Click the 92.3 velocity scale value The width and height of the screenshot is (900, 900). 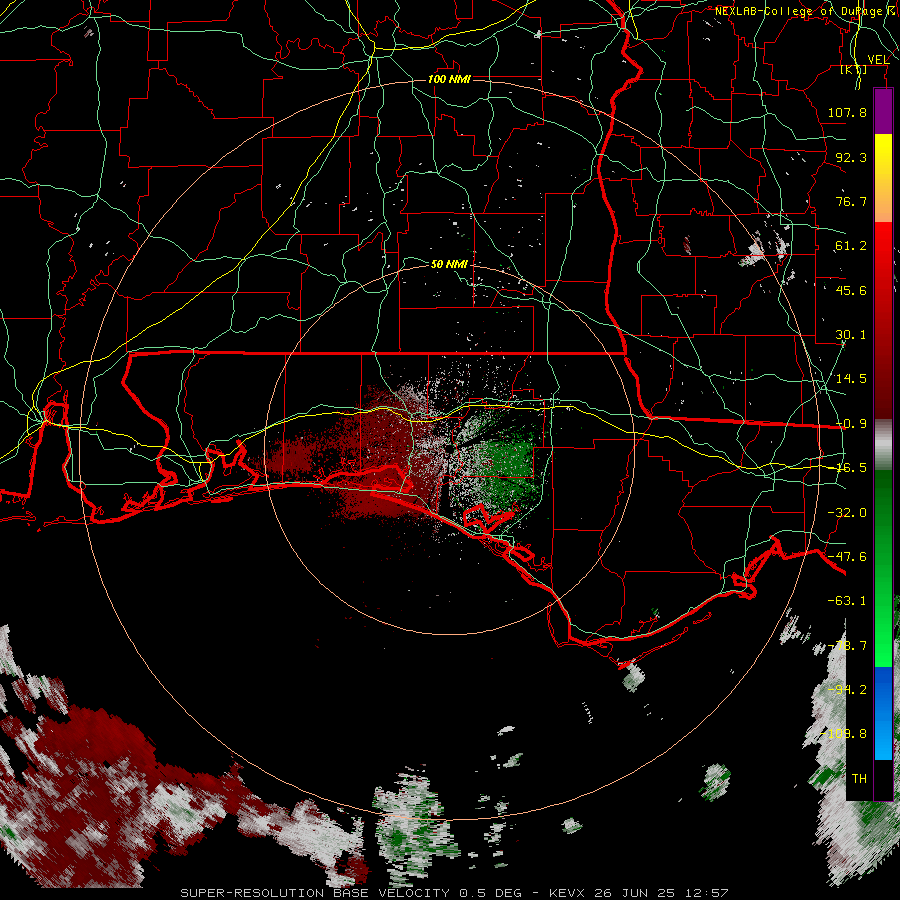(x=851, y=157)
